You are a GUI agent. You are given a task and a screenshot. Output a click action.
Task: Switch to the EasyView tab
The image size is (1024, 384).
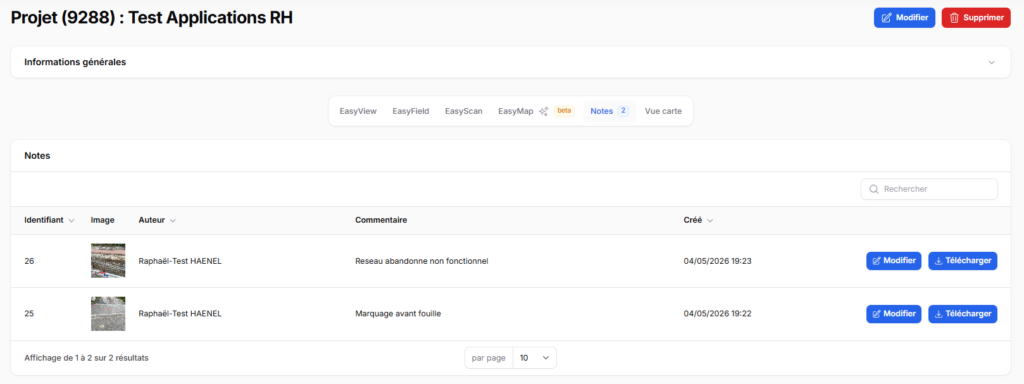[358, 111]
